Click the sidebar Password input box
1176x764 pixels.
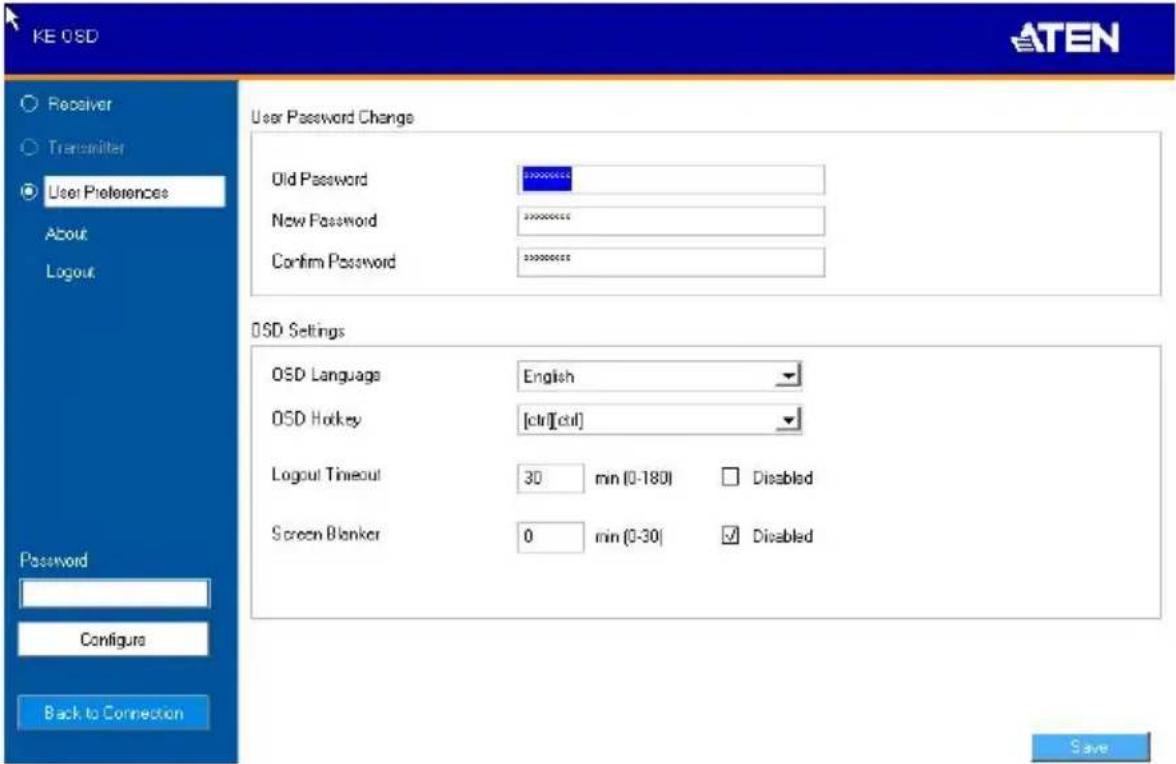point(114,594)
